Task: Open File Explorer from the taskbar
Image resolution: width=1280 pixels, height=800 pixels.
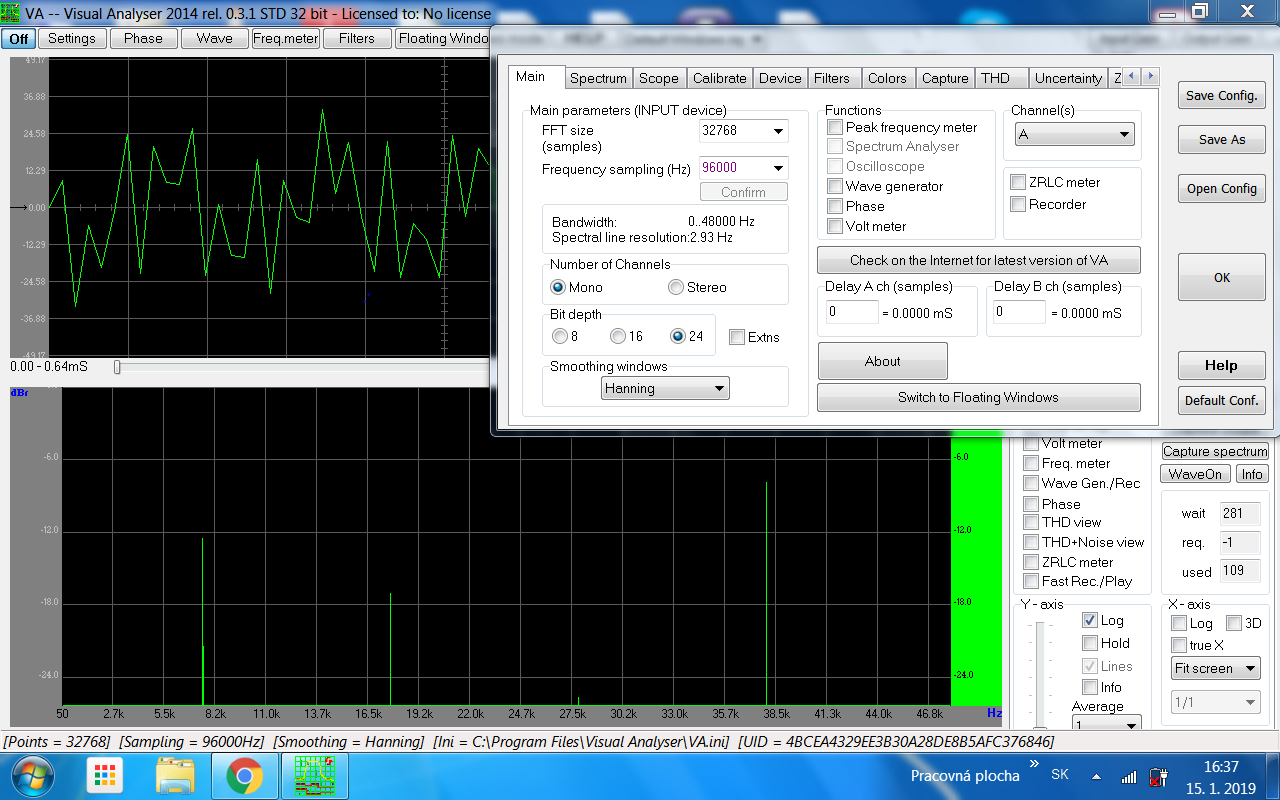Action: 176,776
